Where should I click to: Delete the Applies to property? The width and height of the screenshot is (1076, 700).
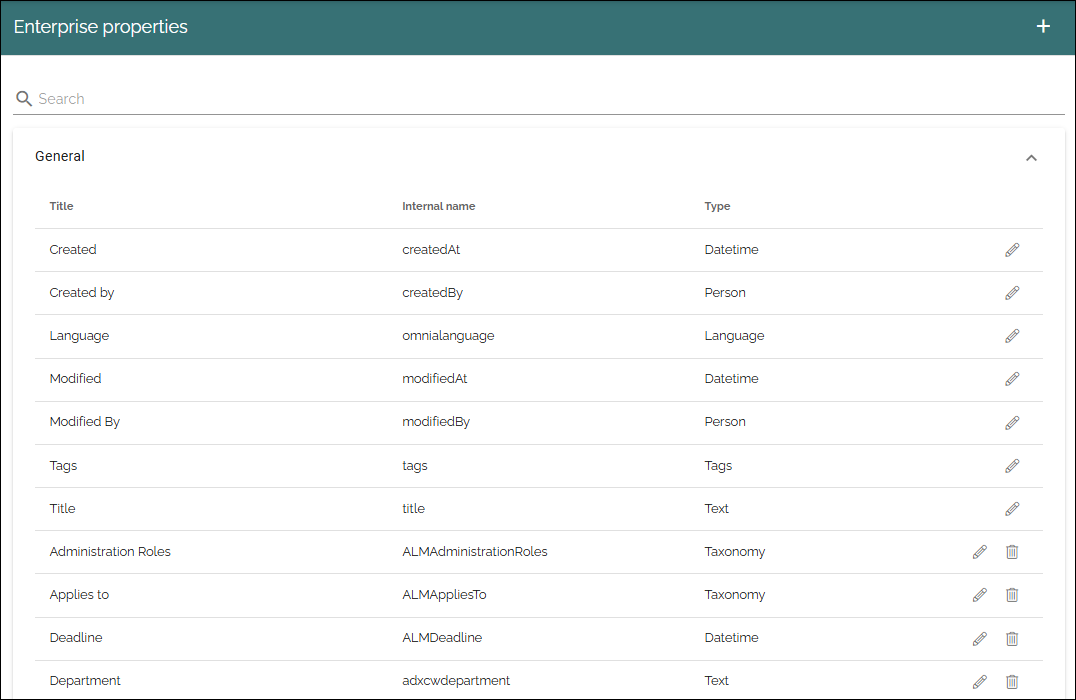click(x=1012, y=595)
